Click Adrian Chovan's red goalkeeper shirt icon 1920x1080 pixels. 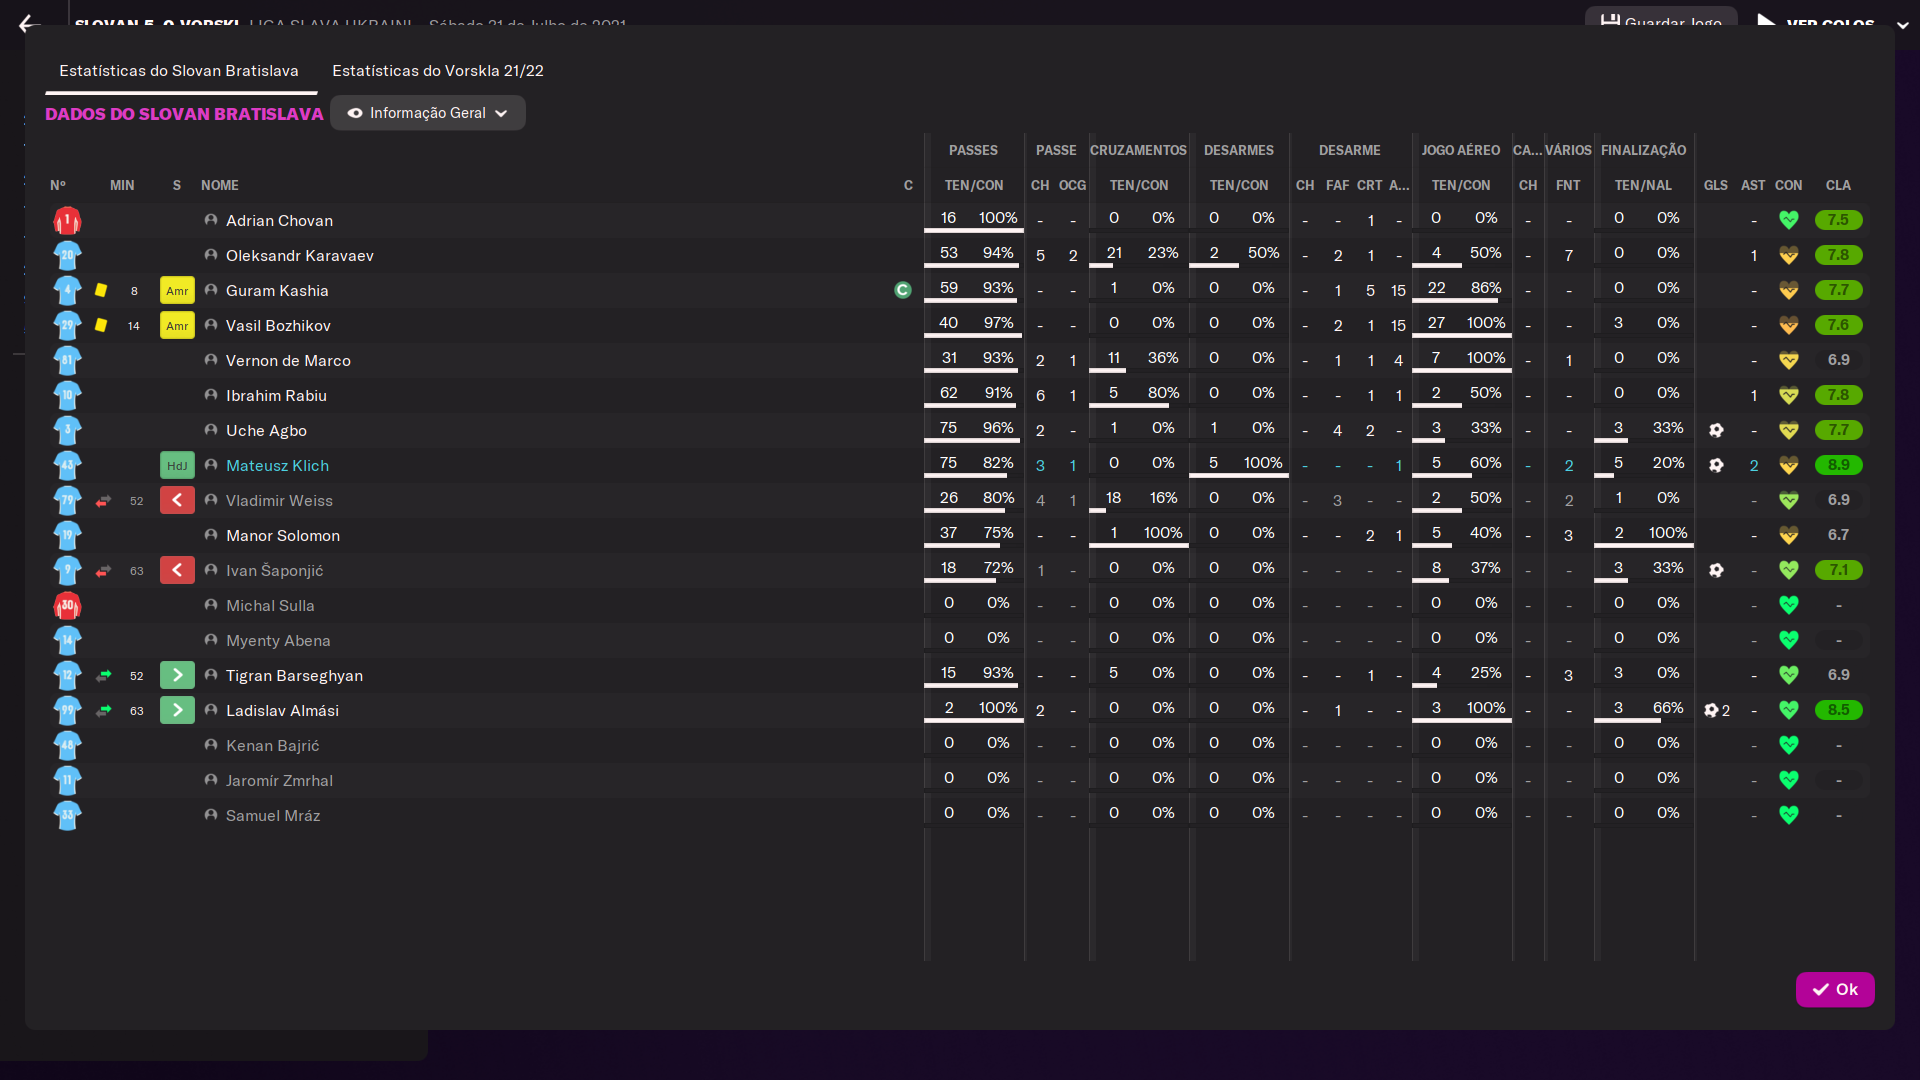67,220
